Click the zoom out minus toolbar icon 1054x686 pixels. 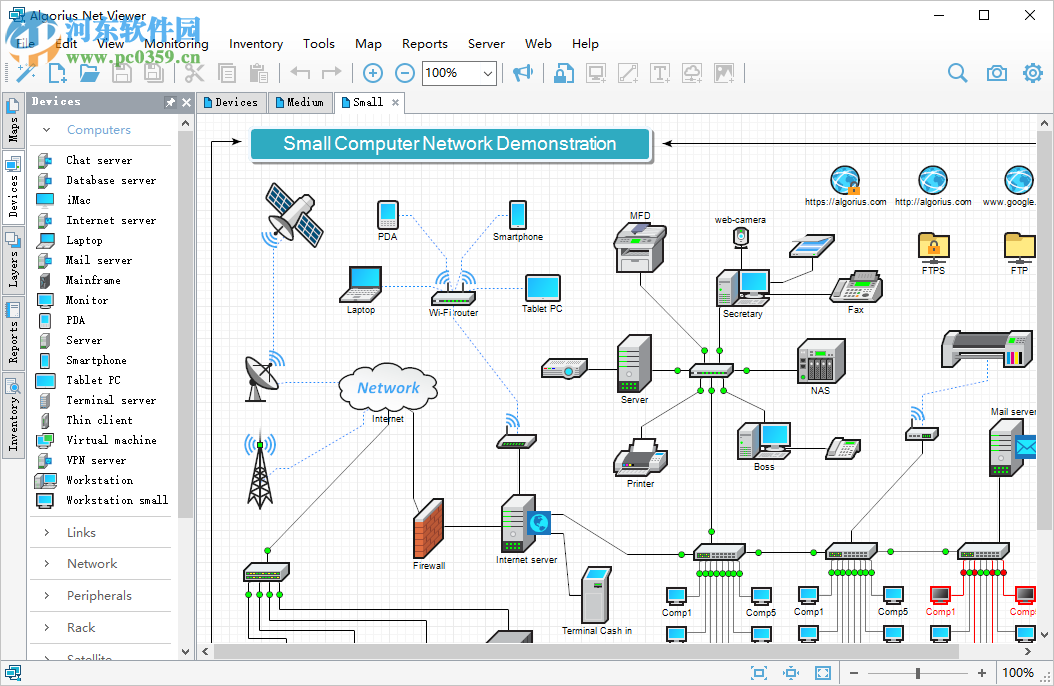click(405, 73)
